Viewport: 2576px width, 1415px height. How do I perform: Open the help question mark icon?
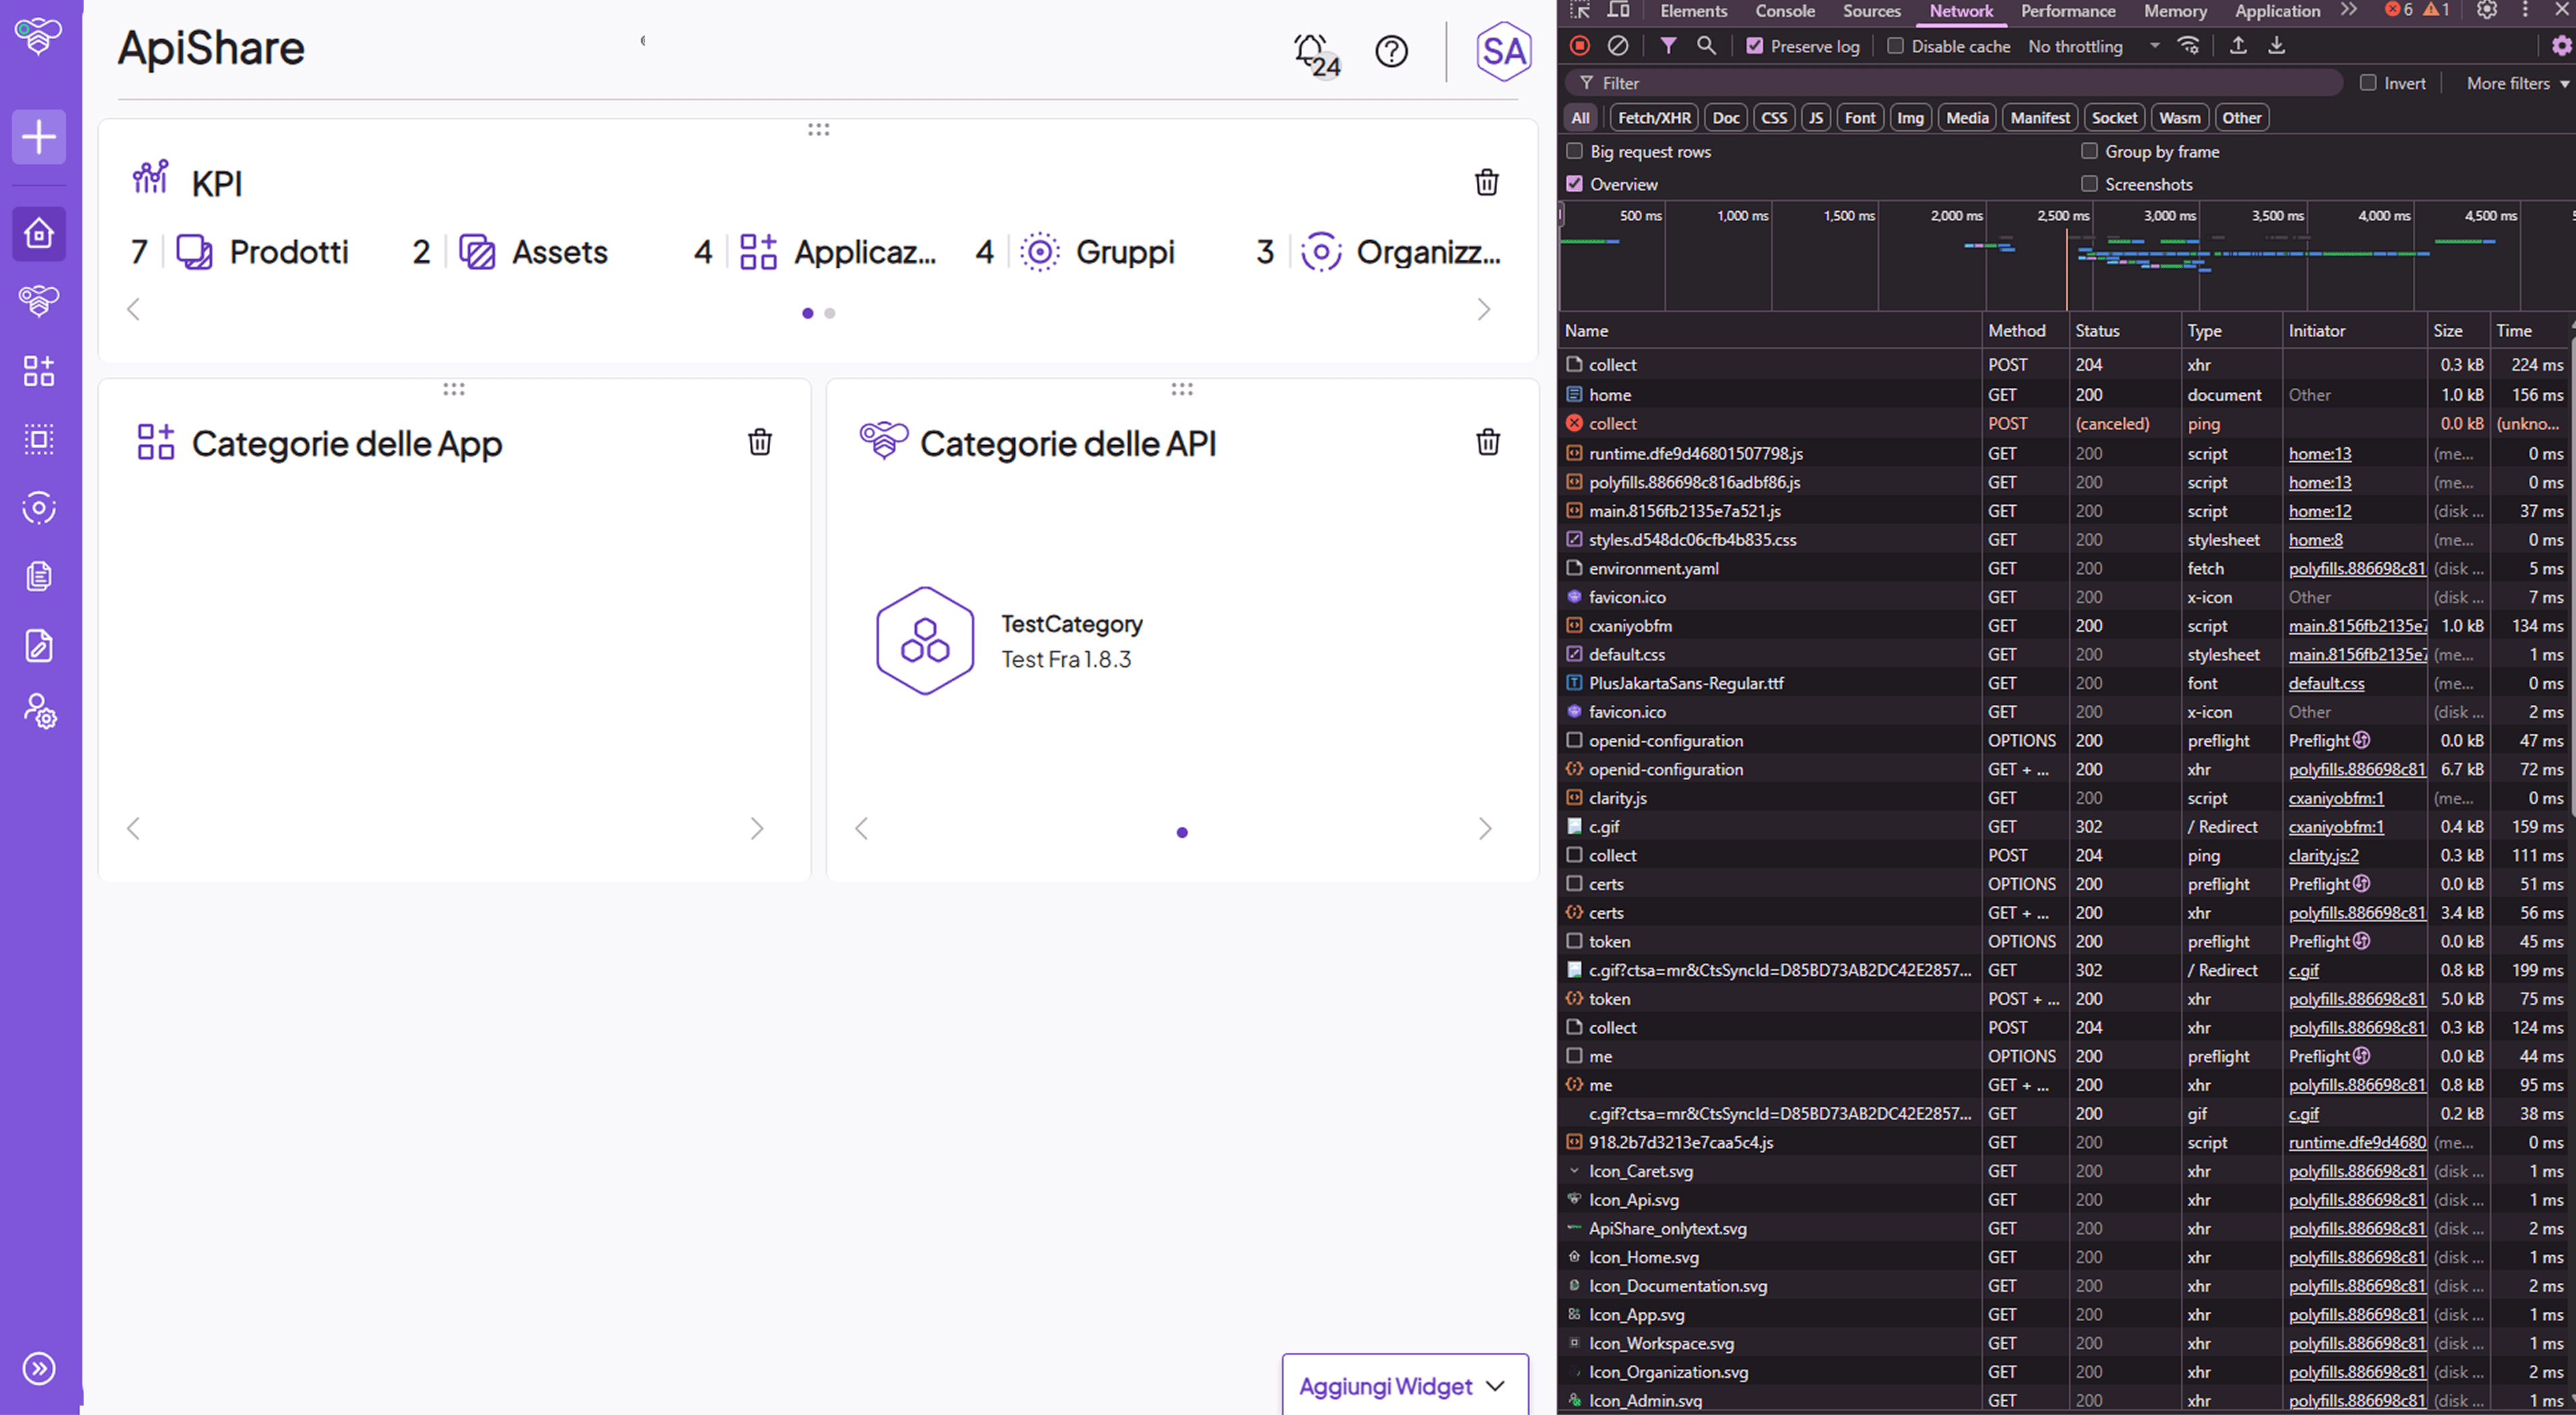point(1391,51)
